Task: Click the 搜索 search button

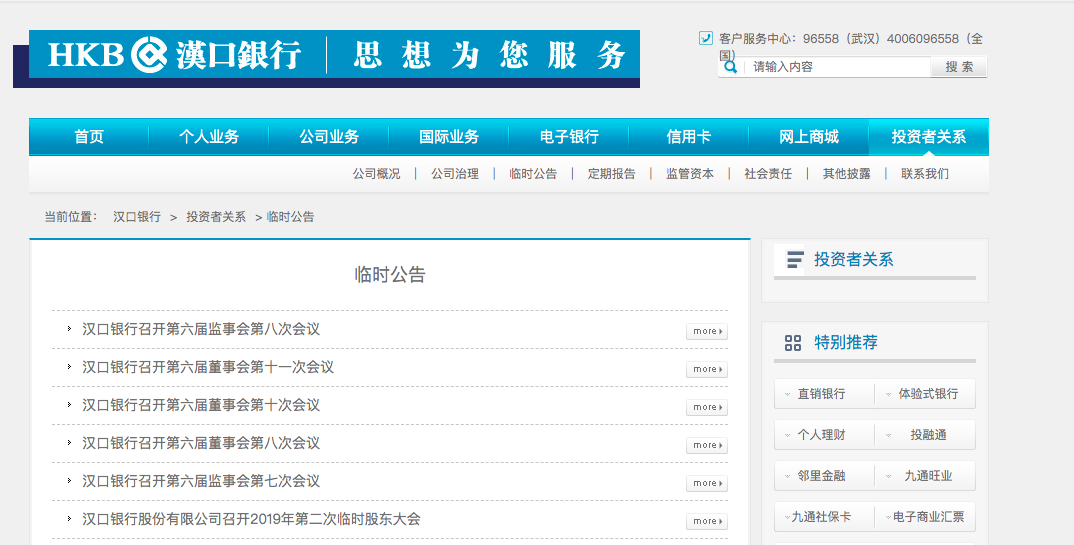Action: (x=959, y=67)
